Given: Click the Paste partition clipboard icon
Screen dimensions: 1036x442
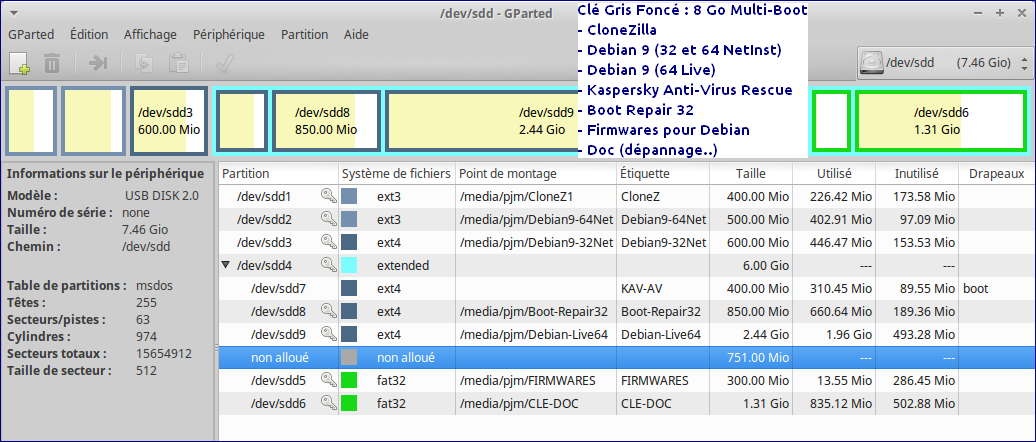Looking at the screenshot, I should tap(179, 64).
